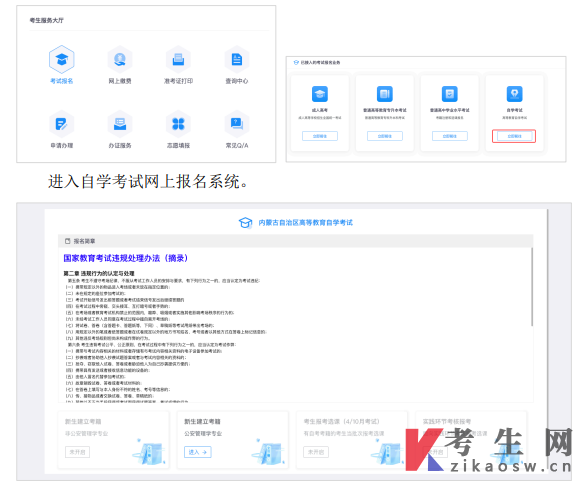Click the 考生服务大厅 panel title
This screenshot has width=587, height=485.
pyautogui.click(x=47, y=20)
